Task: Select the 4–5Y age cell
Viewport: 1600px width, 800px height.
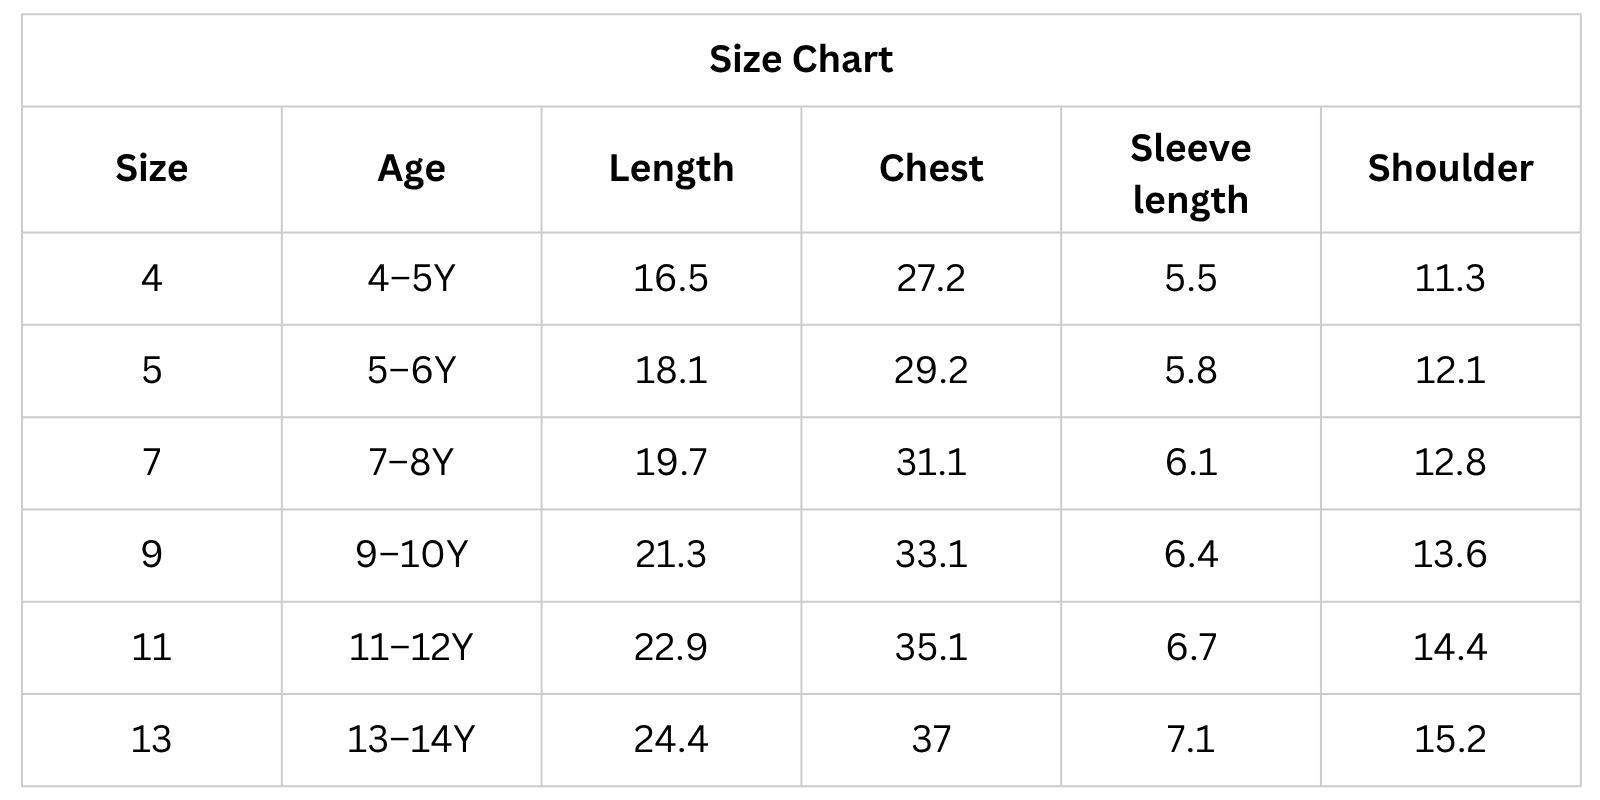Action: 411,277
